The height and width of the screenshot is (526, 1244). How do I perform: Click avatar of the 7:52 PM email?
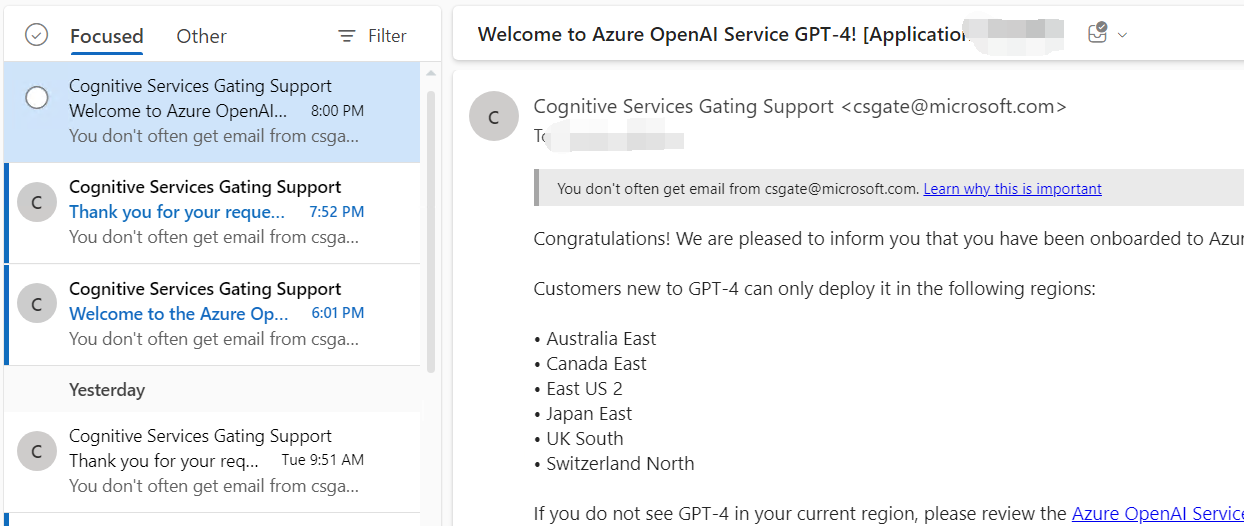pos(37,203)
